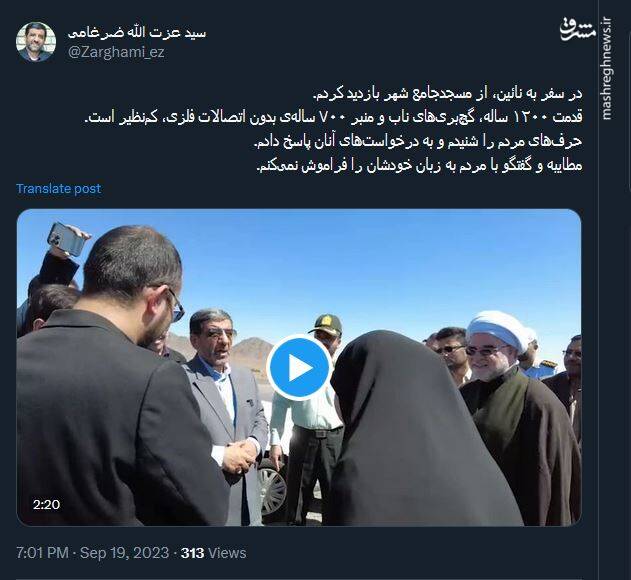Click the 313 Views counter
Screen dimensions: 631x580
coord(213,553)
